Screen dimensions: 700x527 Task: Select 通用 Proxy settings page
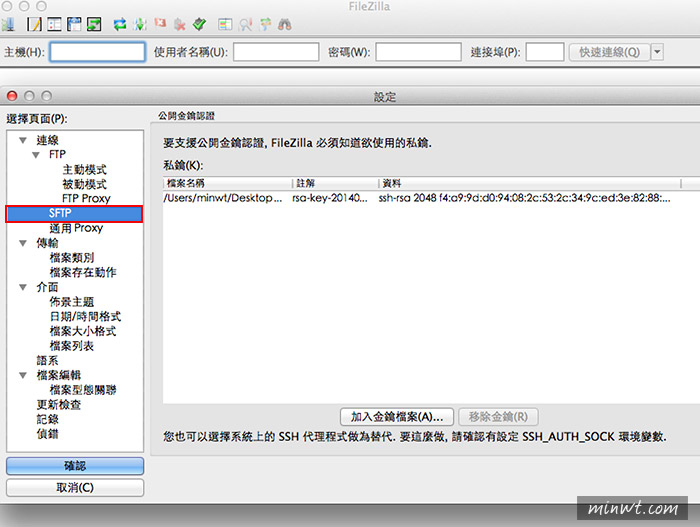tap(76, 228)
